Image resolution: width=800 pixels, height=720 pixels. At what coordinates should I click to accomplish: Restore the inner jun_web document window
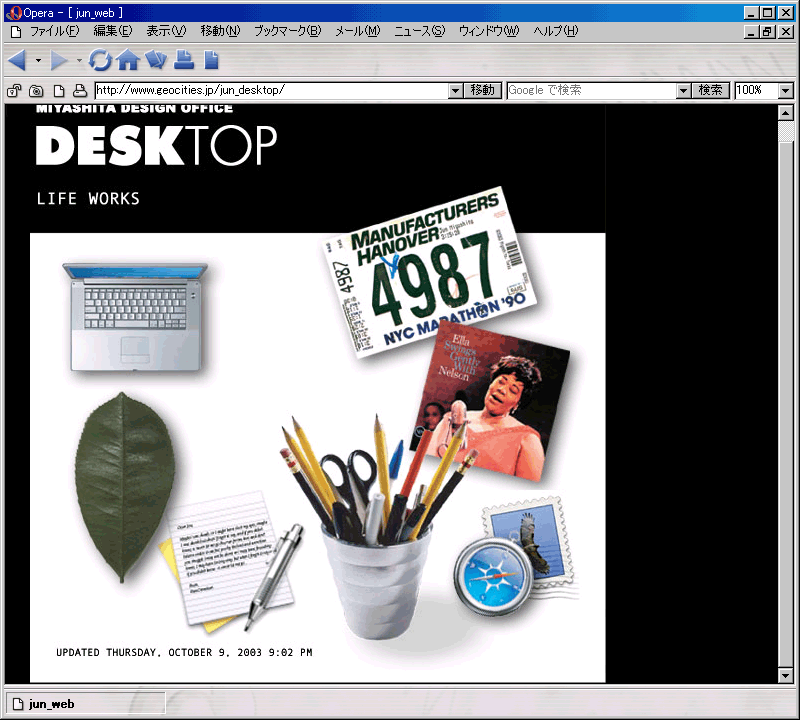coord(767,32)
